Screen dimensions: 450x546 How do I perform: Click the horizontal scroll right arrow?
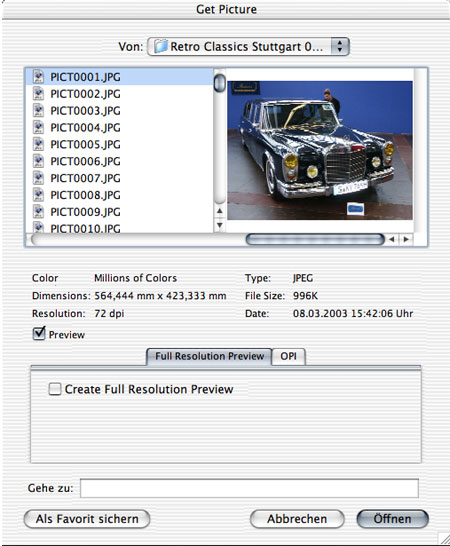[406, 239]
